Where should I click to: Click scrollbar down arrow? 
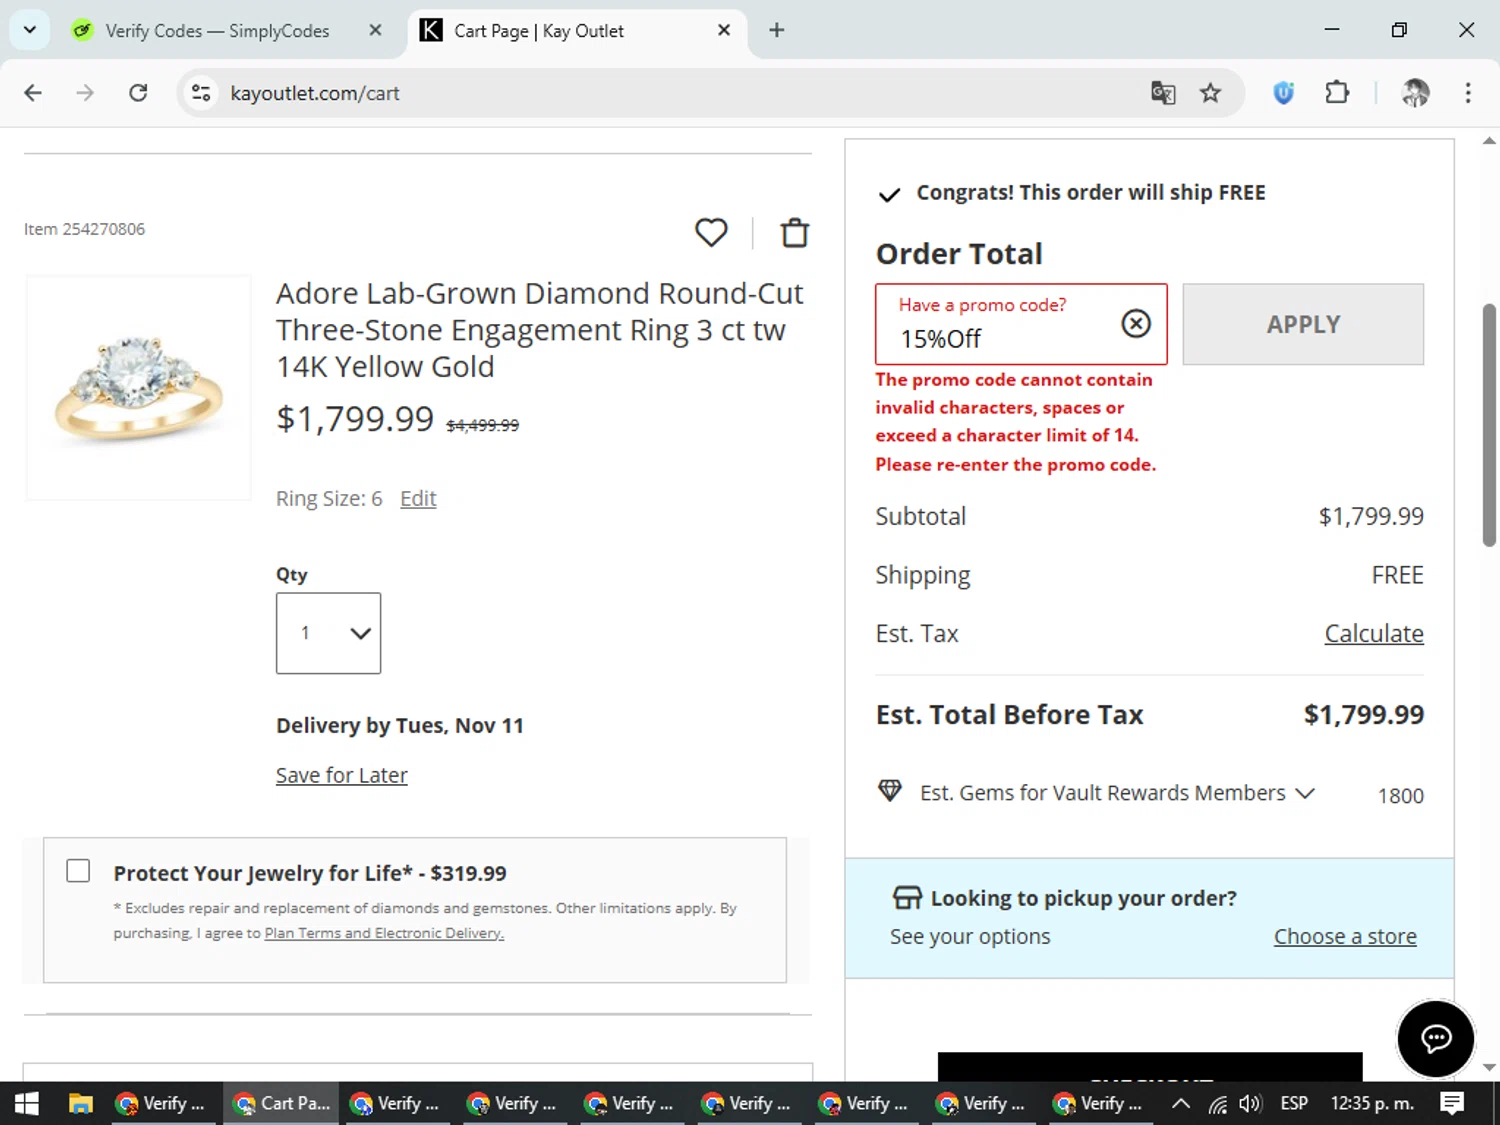tap(1489, 1067)
